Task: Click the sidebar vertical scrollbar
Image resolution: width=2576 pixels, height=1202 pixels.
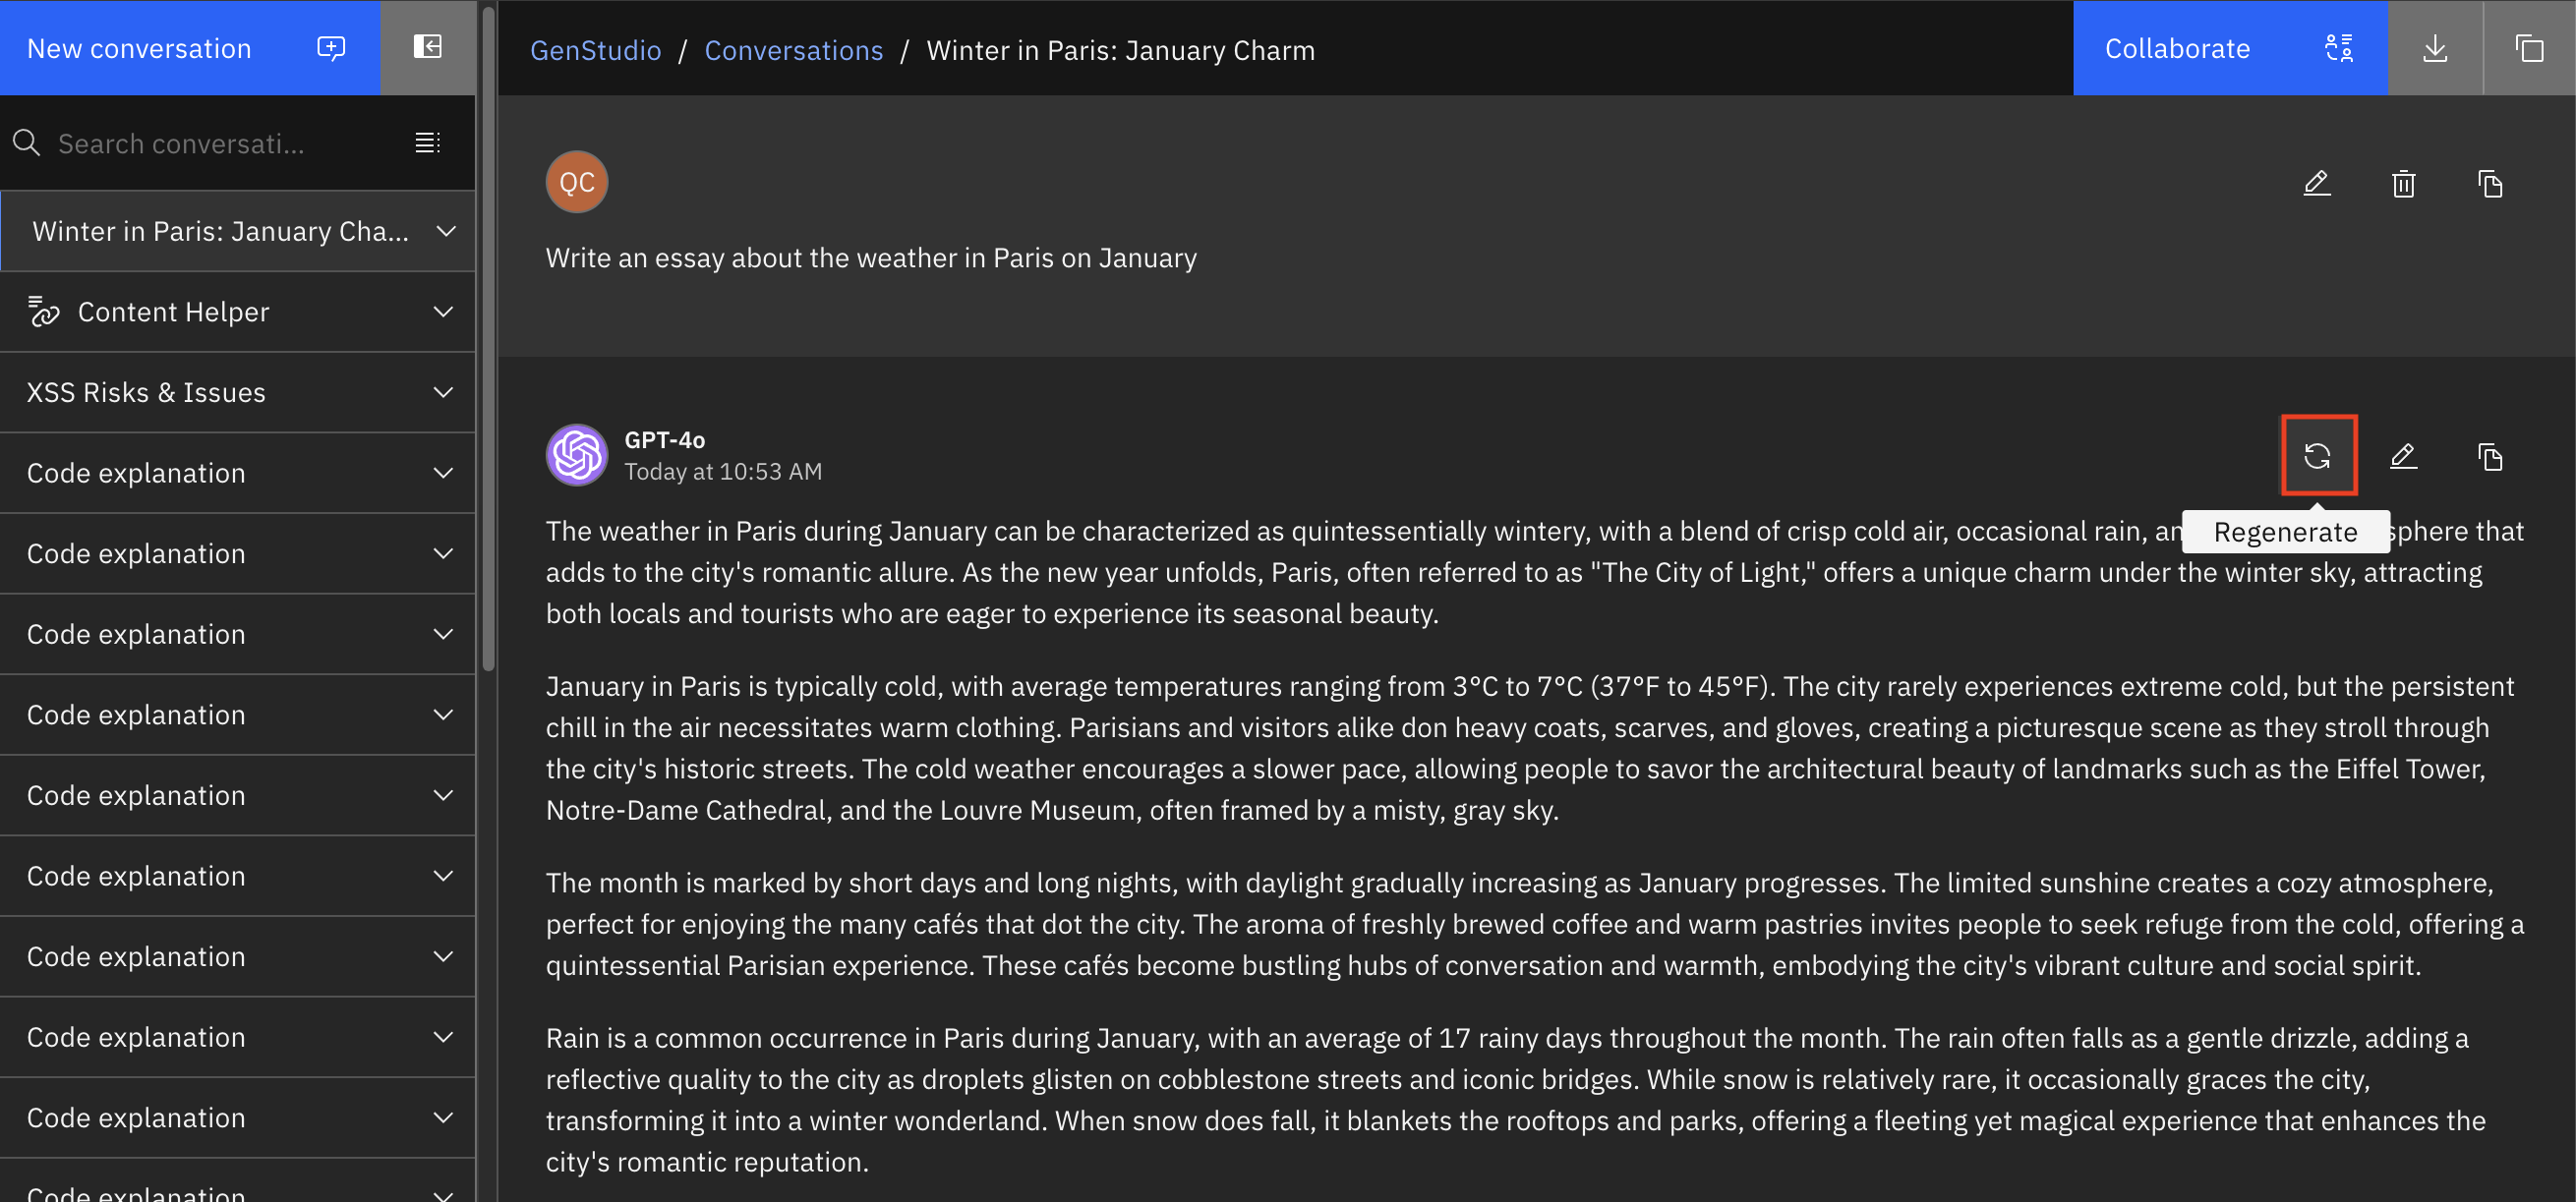Action: click(488, 340)
